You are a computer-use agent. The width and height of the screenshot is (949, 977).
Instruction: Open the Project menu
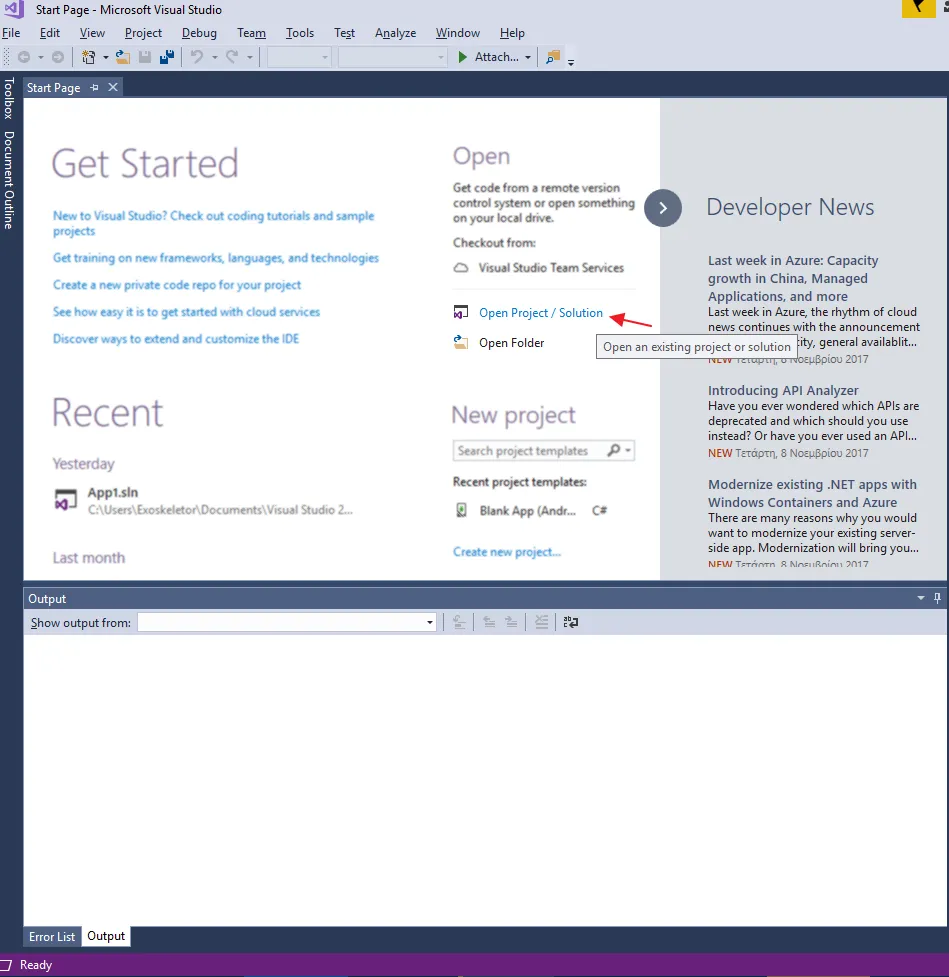[x=143, y=33]
